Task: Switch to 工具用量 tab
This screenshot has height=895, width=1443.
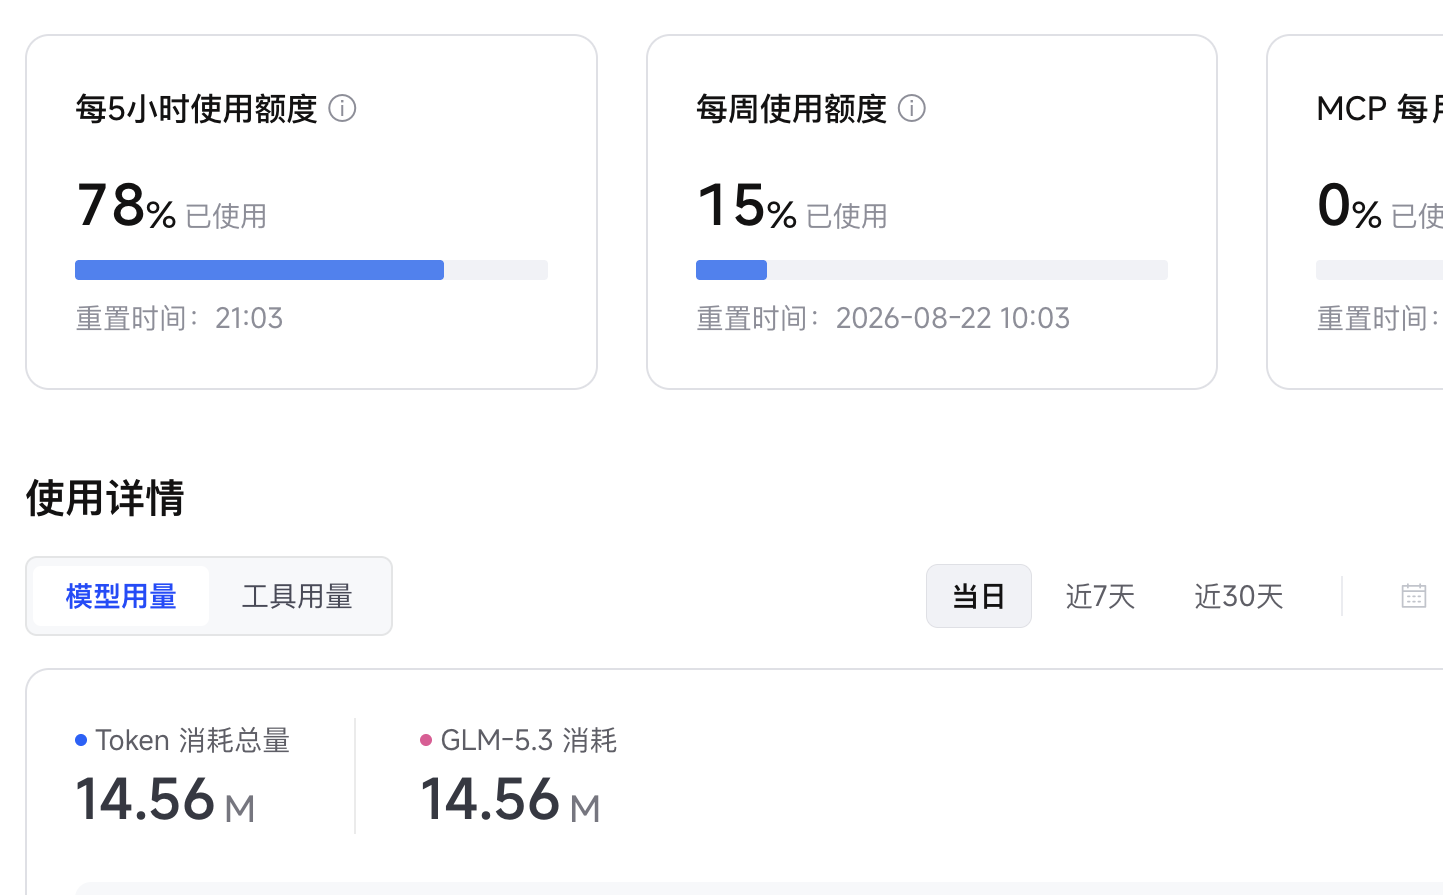Action: pos(297,596)
